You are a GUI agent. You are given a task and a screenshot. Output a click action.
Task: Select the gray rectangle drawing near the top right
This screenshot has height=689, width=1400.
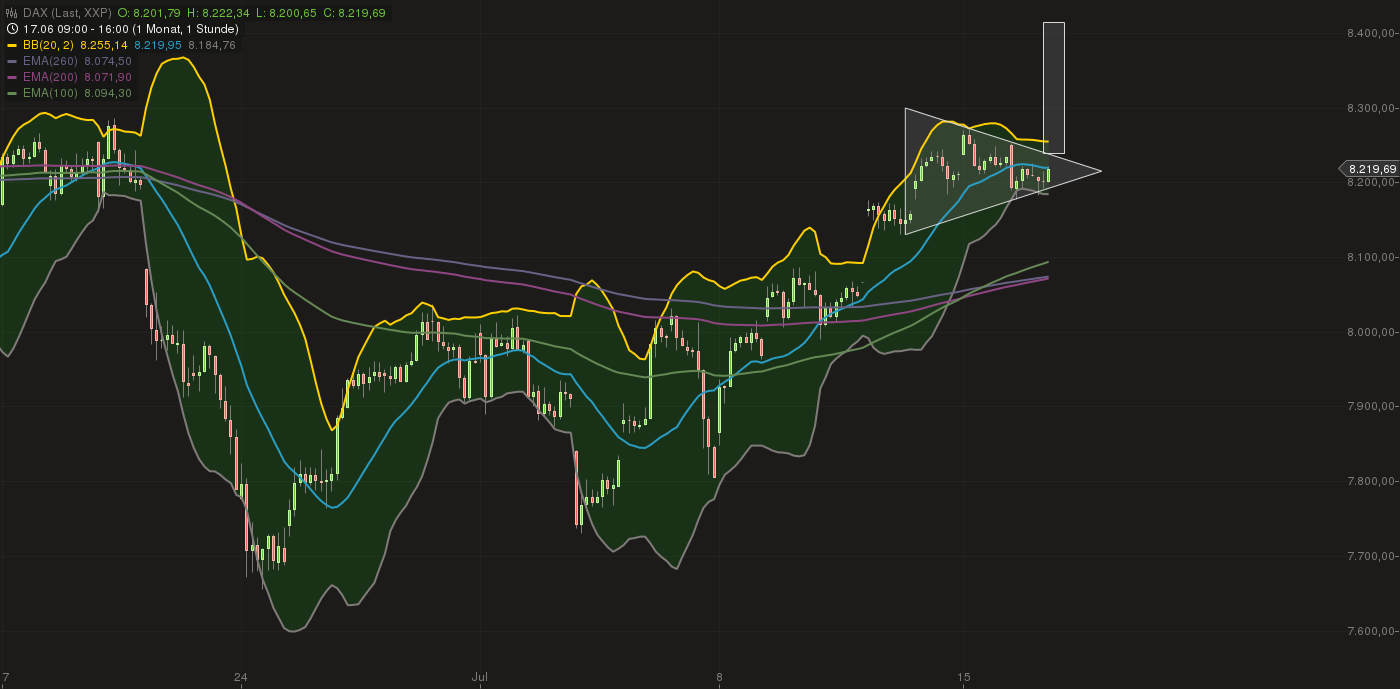1052,85
